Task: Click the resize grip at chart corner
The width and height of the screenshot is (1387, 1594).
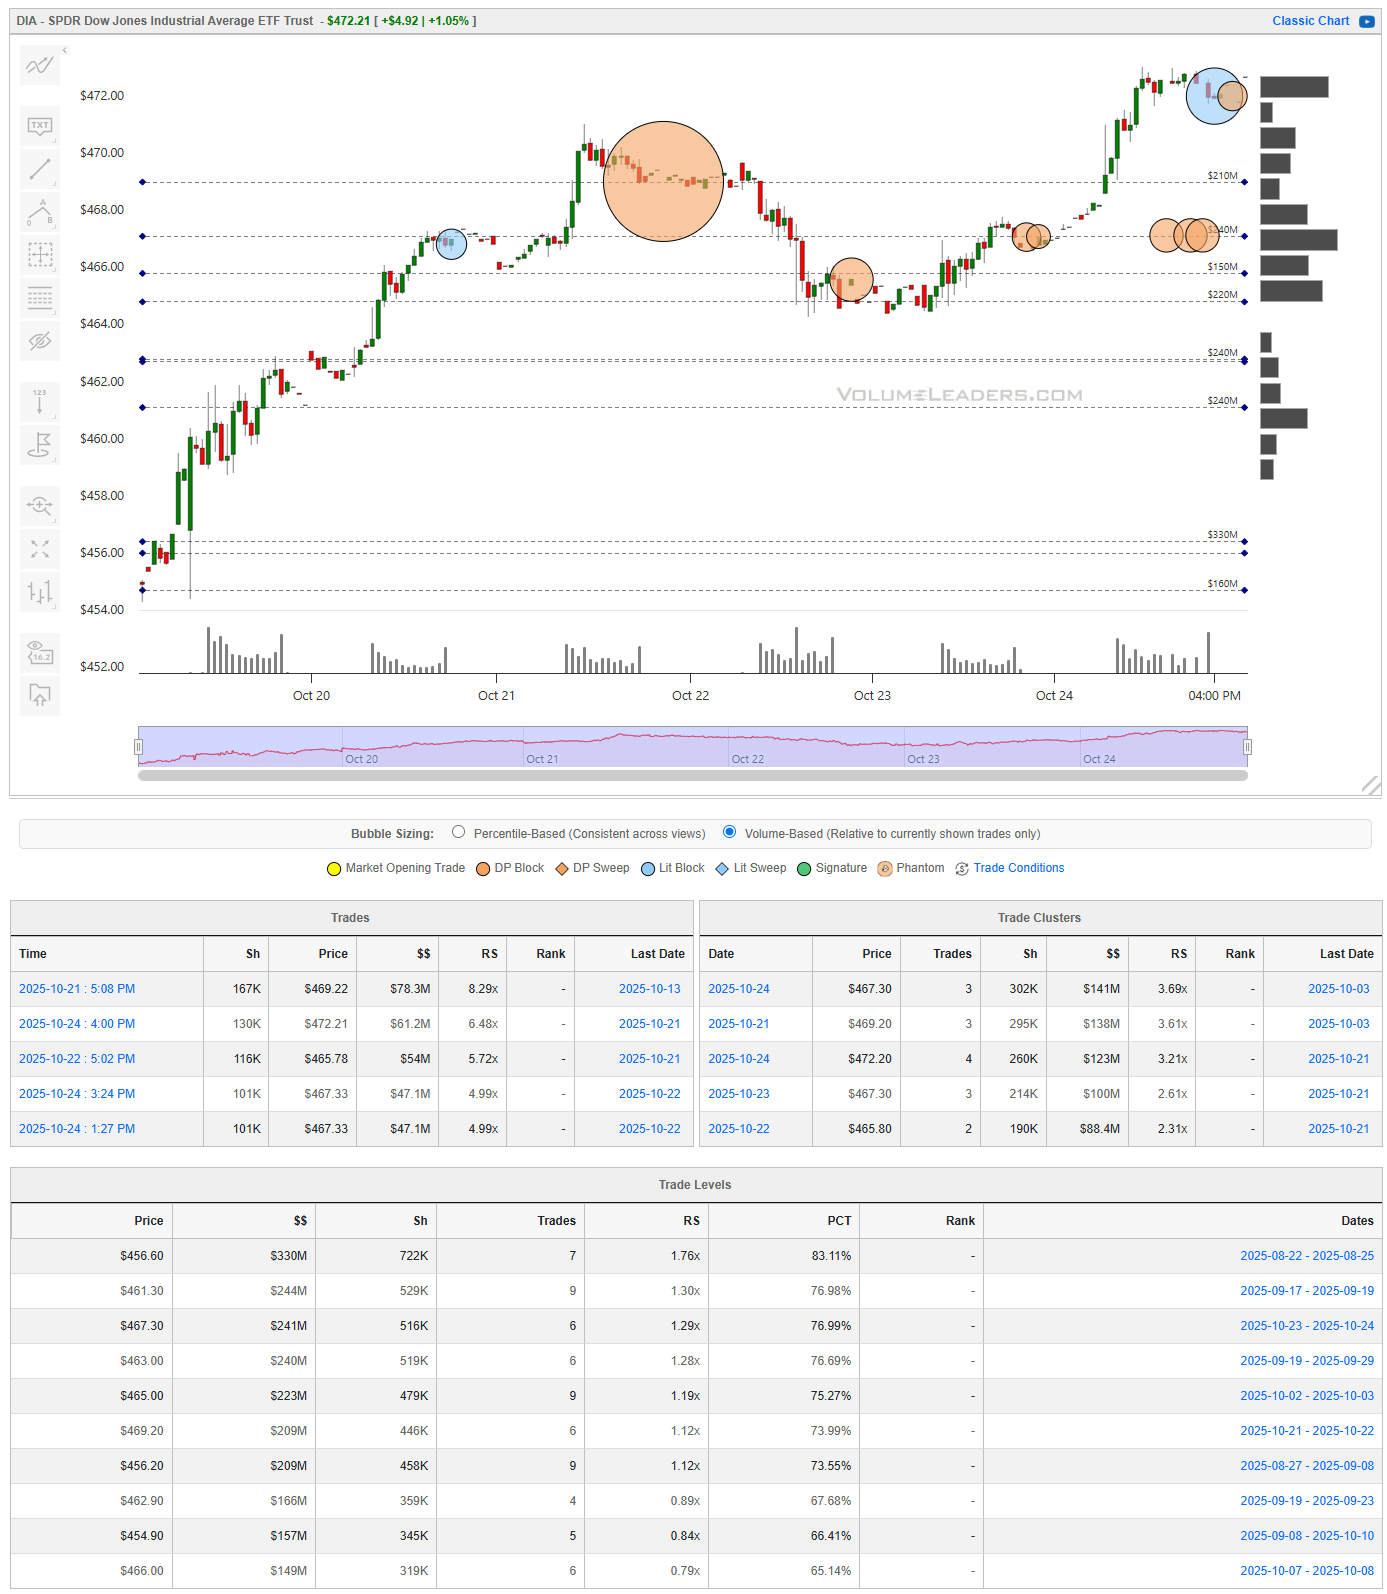Action: point(1371,786)
